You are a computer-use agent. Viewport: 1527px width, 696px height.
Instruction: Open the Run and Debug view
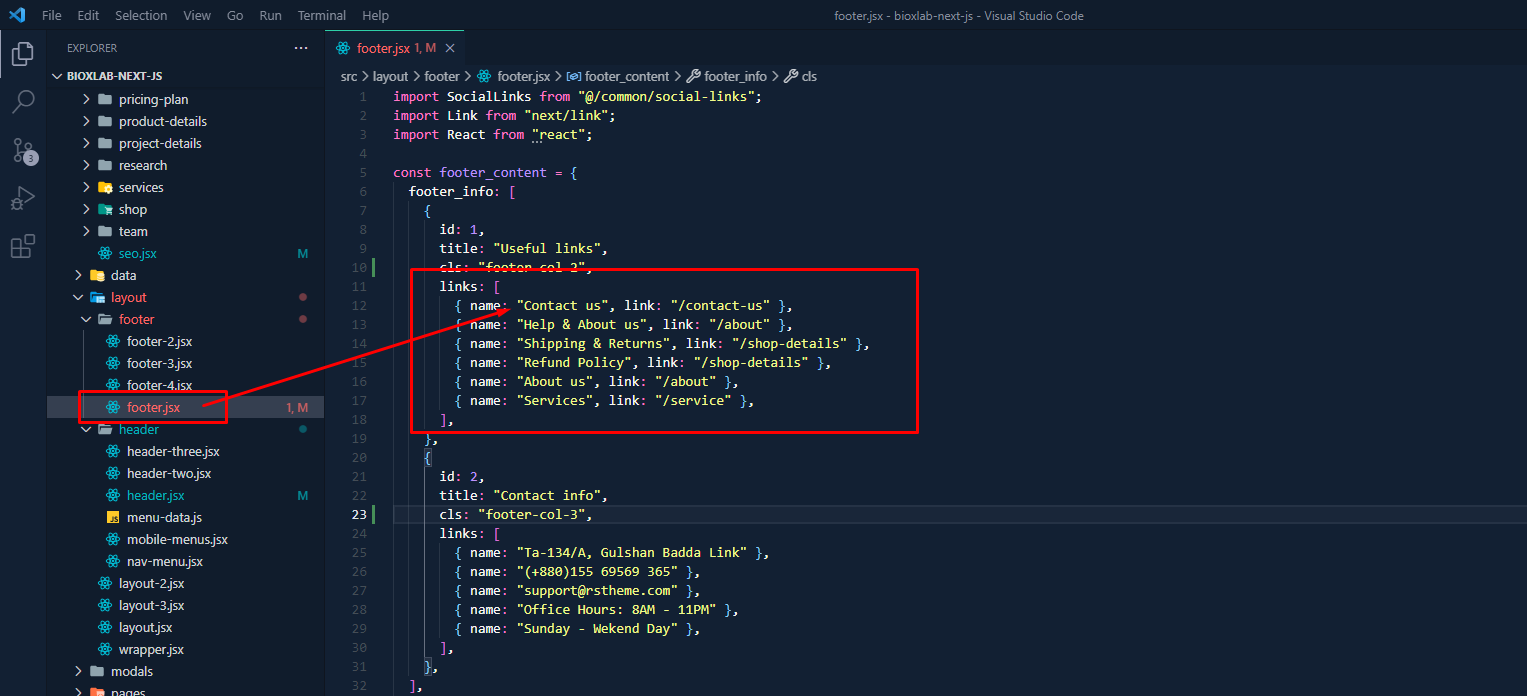click(x=22, y=198)
